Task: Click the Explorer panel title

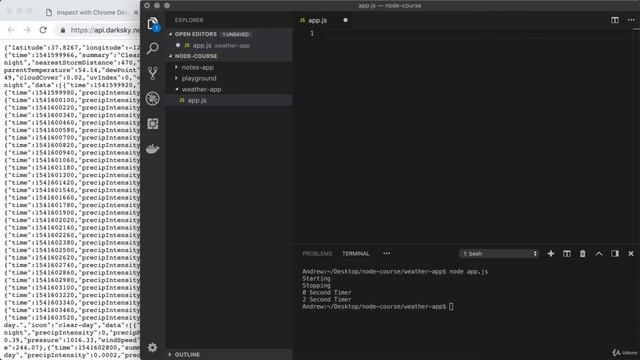Action: click(189, 20)
